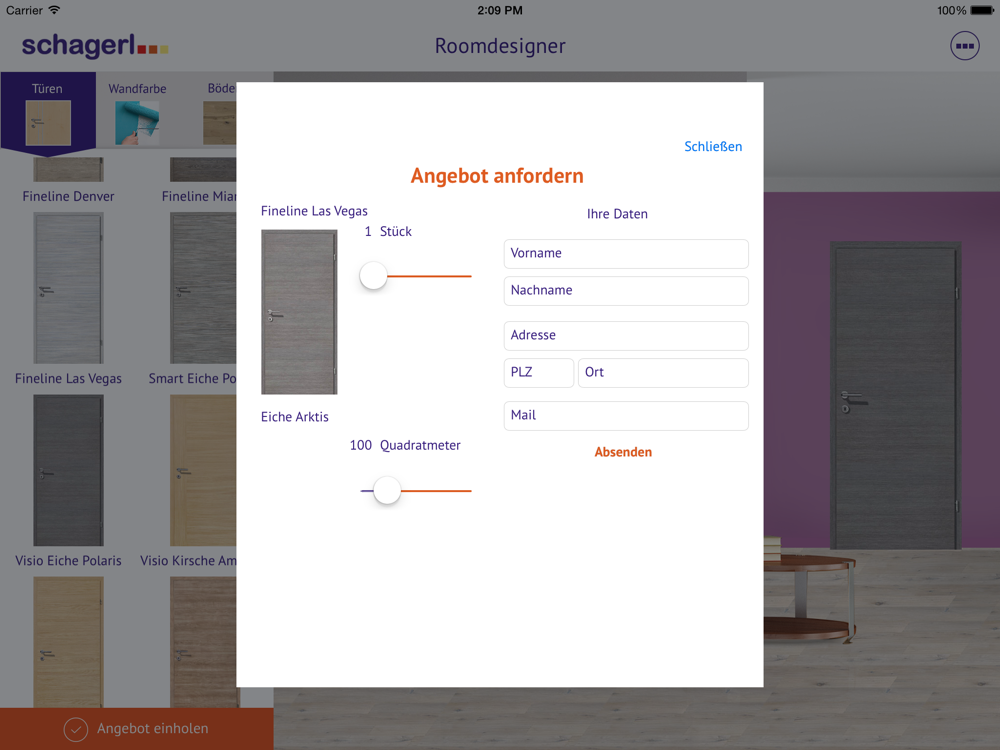Tap the Angebot einholen button
Viewport: 1000px width, 750px height.
point(136,728)
